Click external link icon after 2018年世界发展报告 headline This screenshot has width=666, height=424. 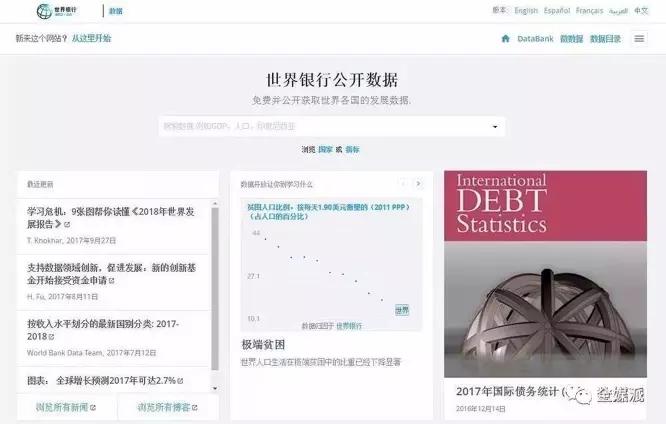tap(67, 224)
